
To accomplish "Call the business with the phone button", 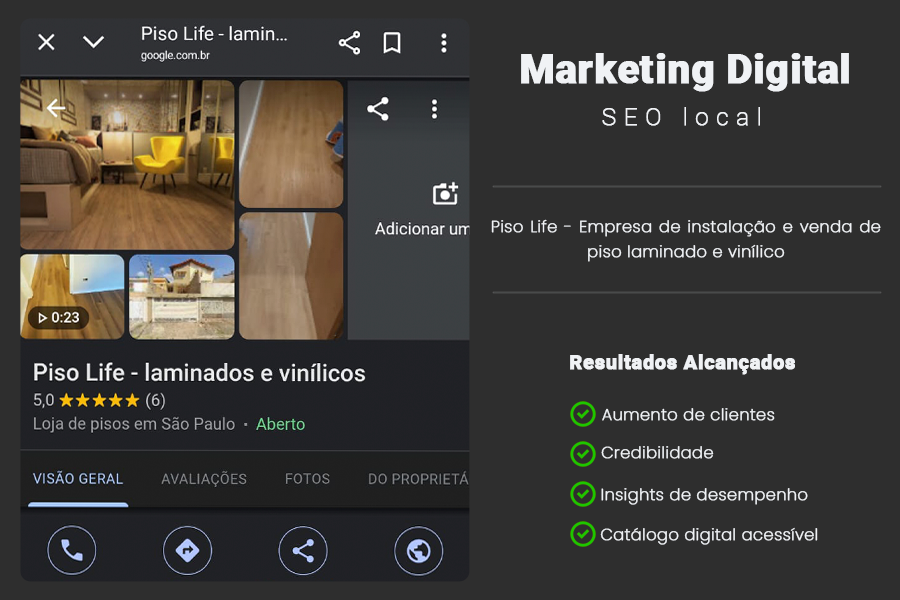I will click(72, 551).
